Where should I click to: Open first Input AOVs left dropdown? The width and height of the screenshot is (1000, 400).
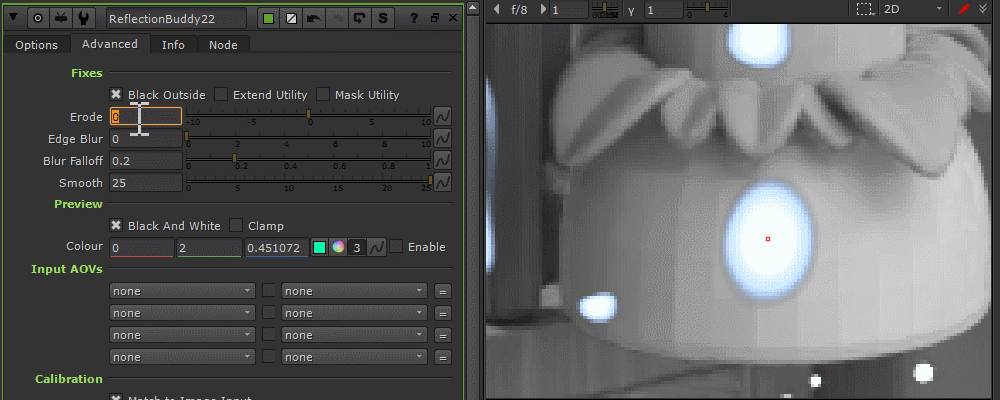click(x=182, y=291)
